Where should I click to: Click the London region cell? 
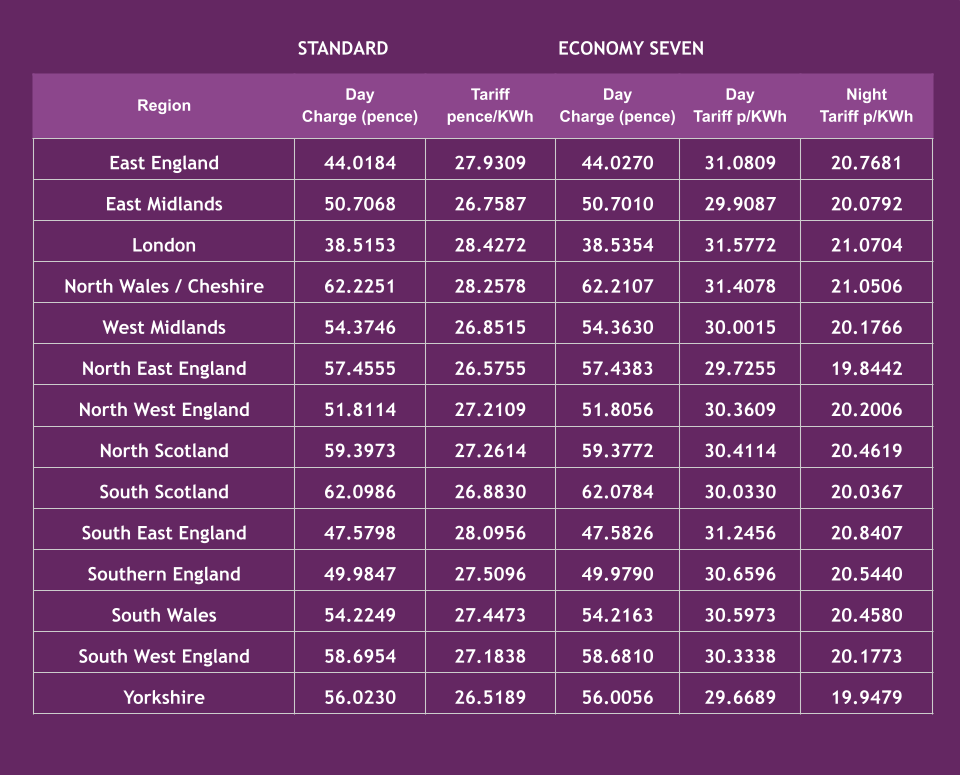coord(164,245)
